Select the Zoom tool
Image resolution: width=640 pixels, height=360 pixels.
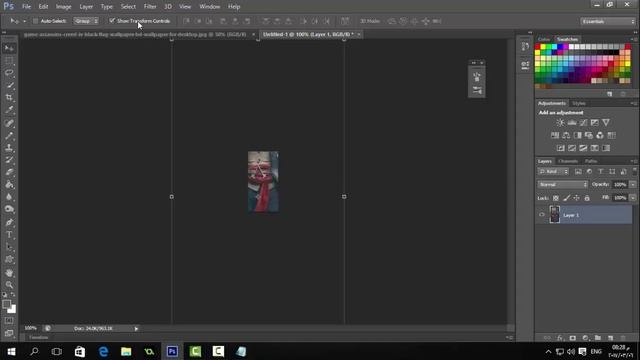[x=9, y=284]
